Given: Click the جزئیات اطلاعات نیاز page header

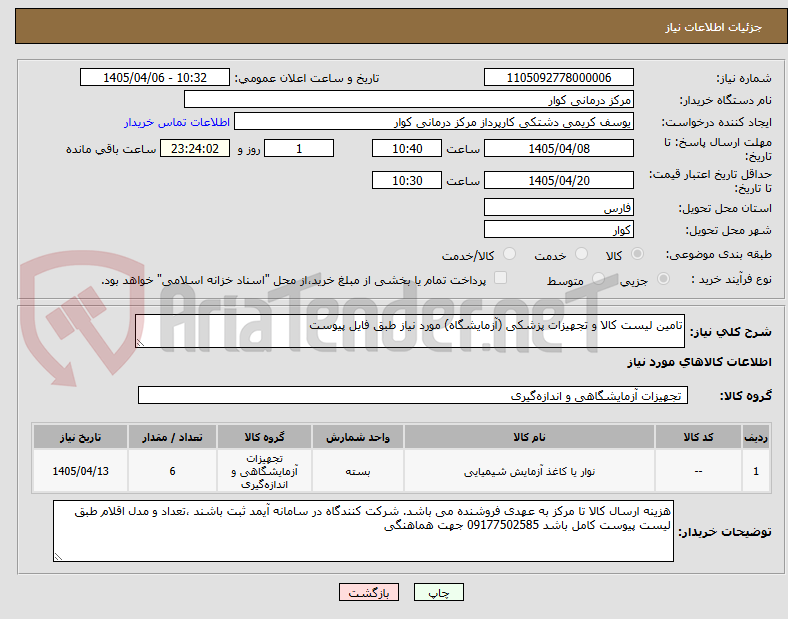Looking at the screenshot, I should point(714,27).
